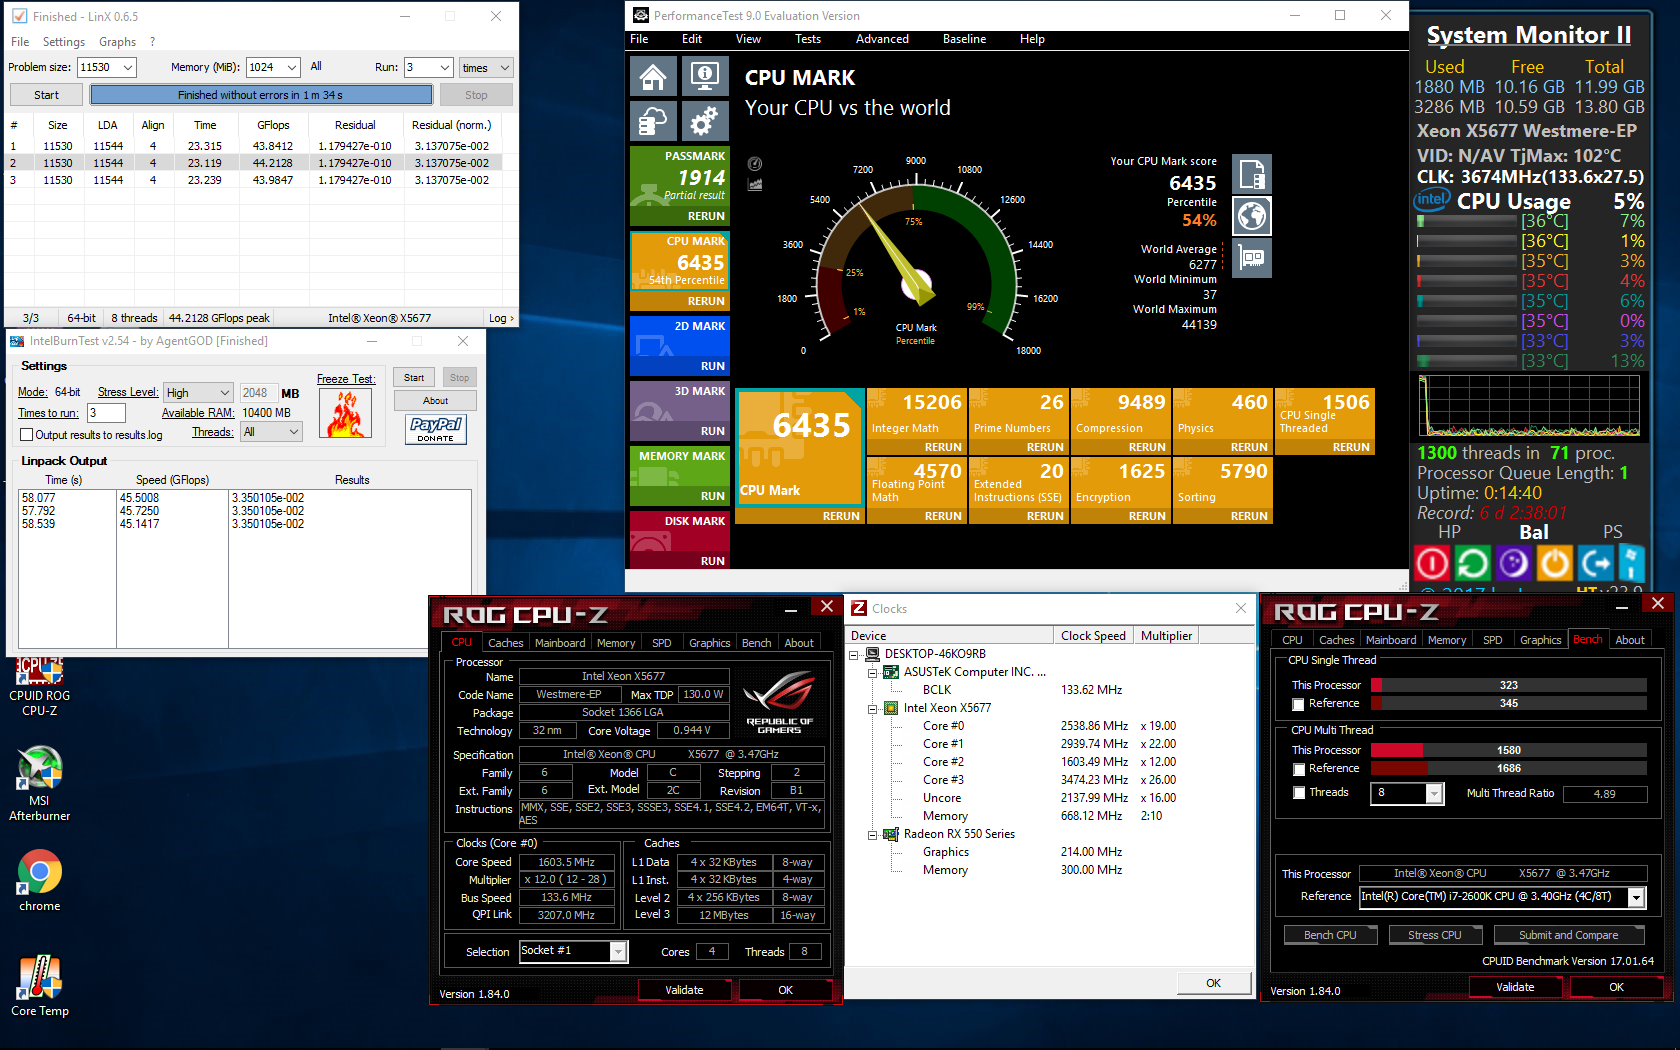Click Clock Speed column header in Clocks
Viewport: 1680px width, 1050px height.
coord(1093,636)
